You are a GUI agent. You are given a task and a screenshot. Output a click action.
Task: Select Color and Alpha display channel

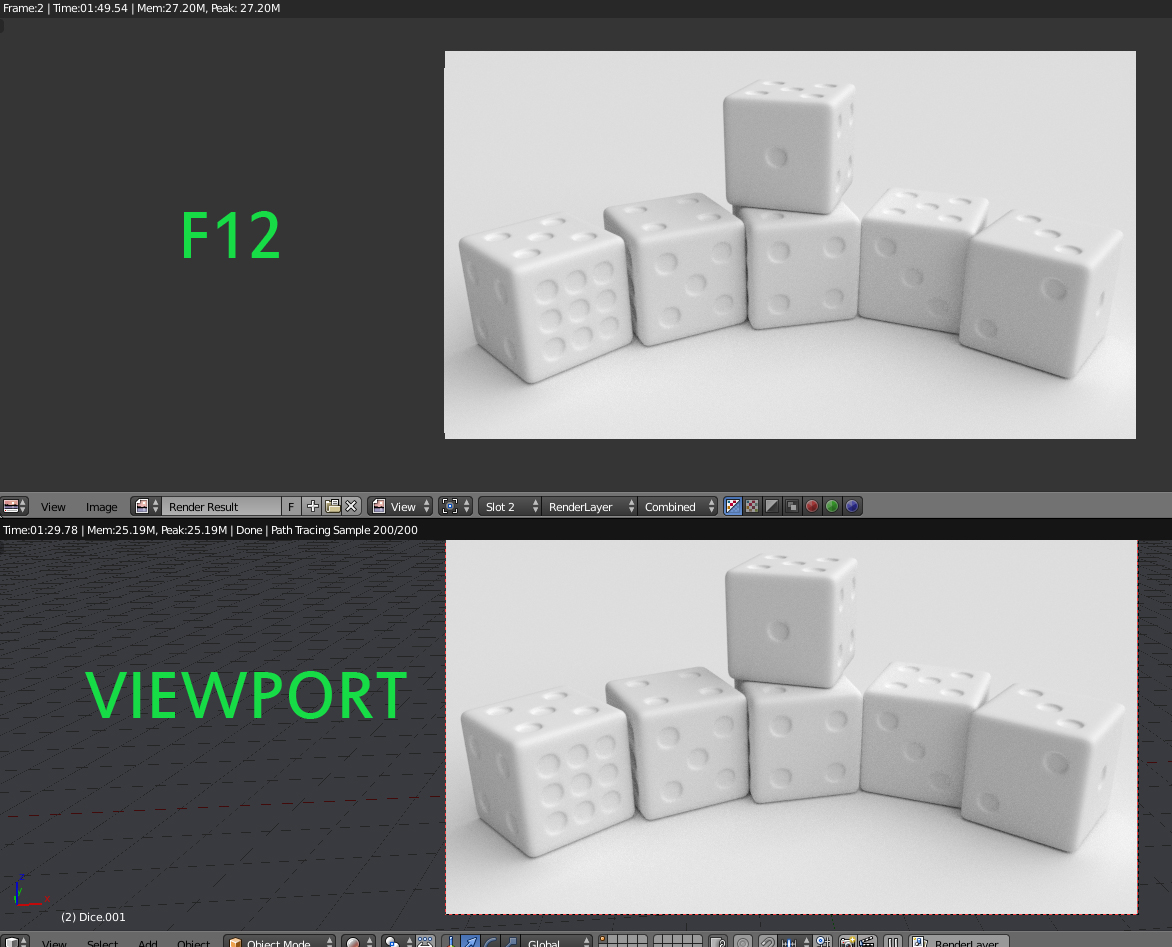[x=732, y=507]
